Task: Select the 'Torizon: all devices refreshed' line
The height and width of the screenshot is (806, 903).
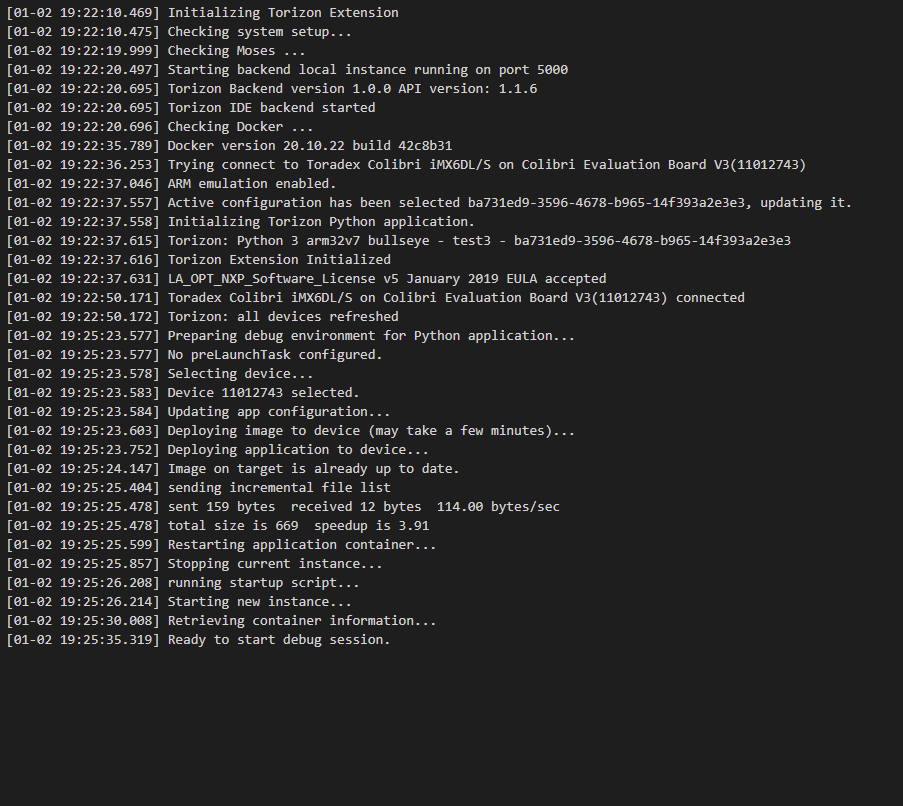Action: pos(202,317)
